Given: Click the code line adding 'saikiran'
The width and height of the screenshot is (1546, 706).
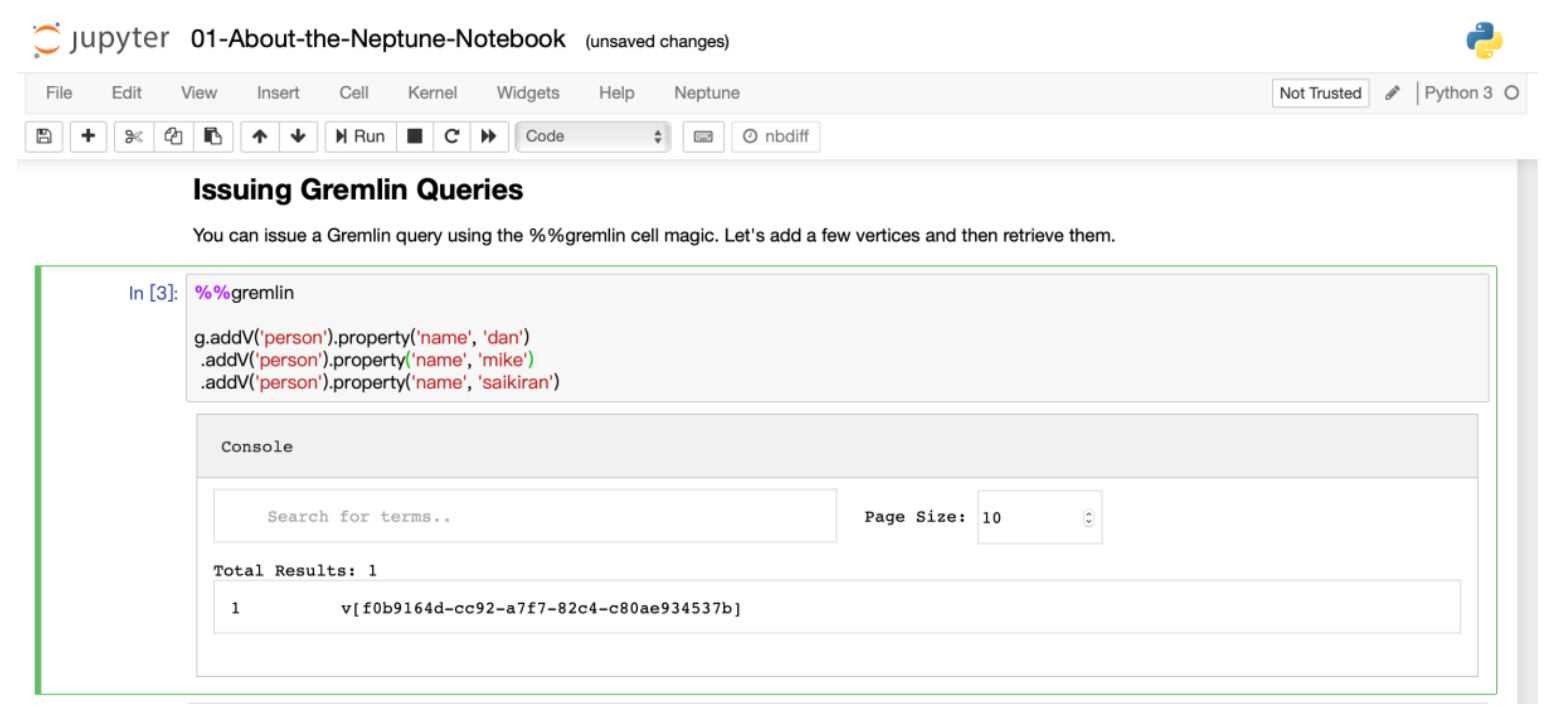Looking at the screenshot, I should (x=380, y=383).
